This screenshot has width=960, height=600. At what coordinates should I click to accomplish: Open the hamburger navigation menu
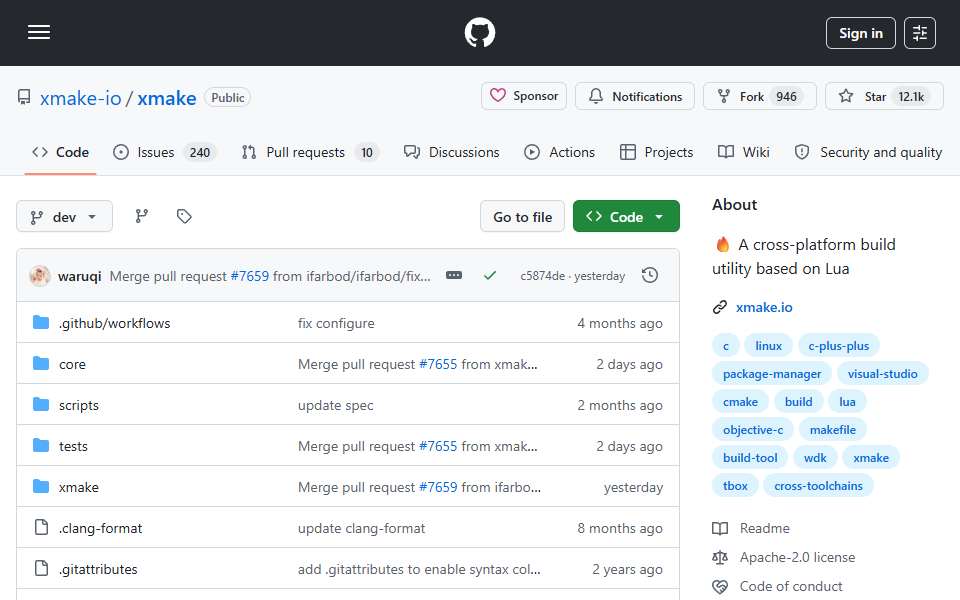coord(39,32)
